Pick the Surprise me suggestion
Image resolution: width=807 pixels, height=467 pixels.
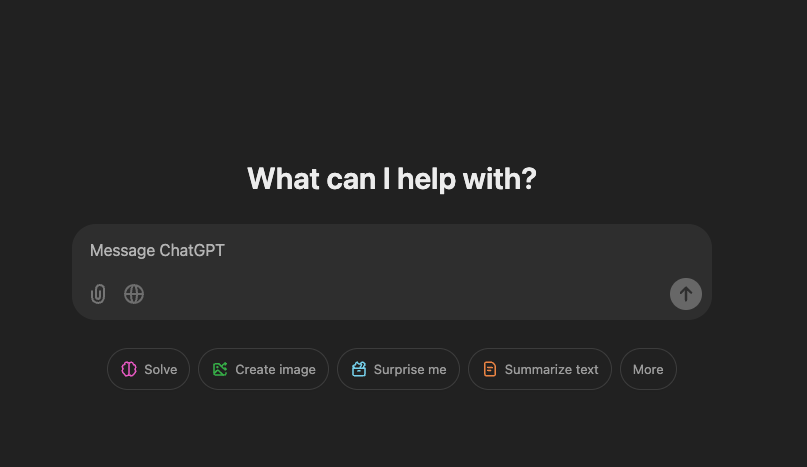tap(398, 369)
